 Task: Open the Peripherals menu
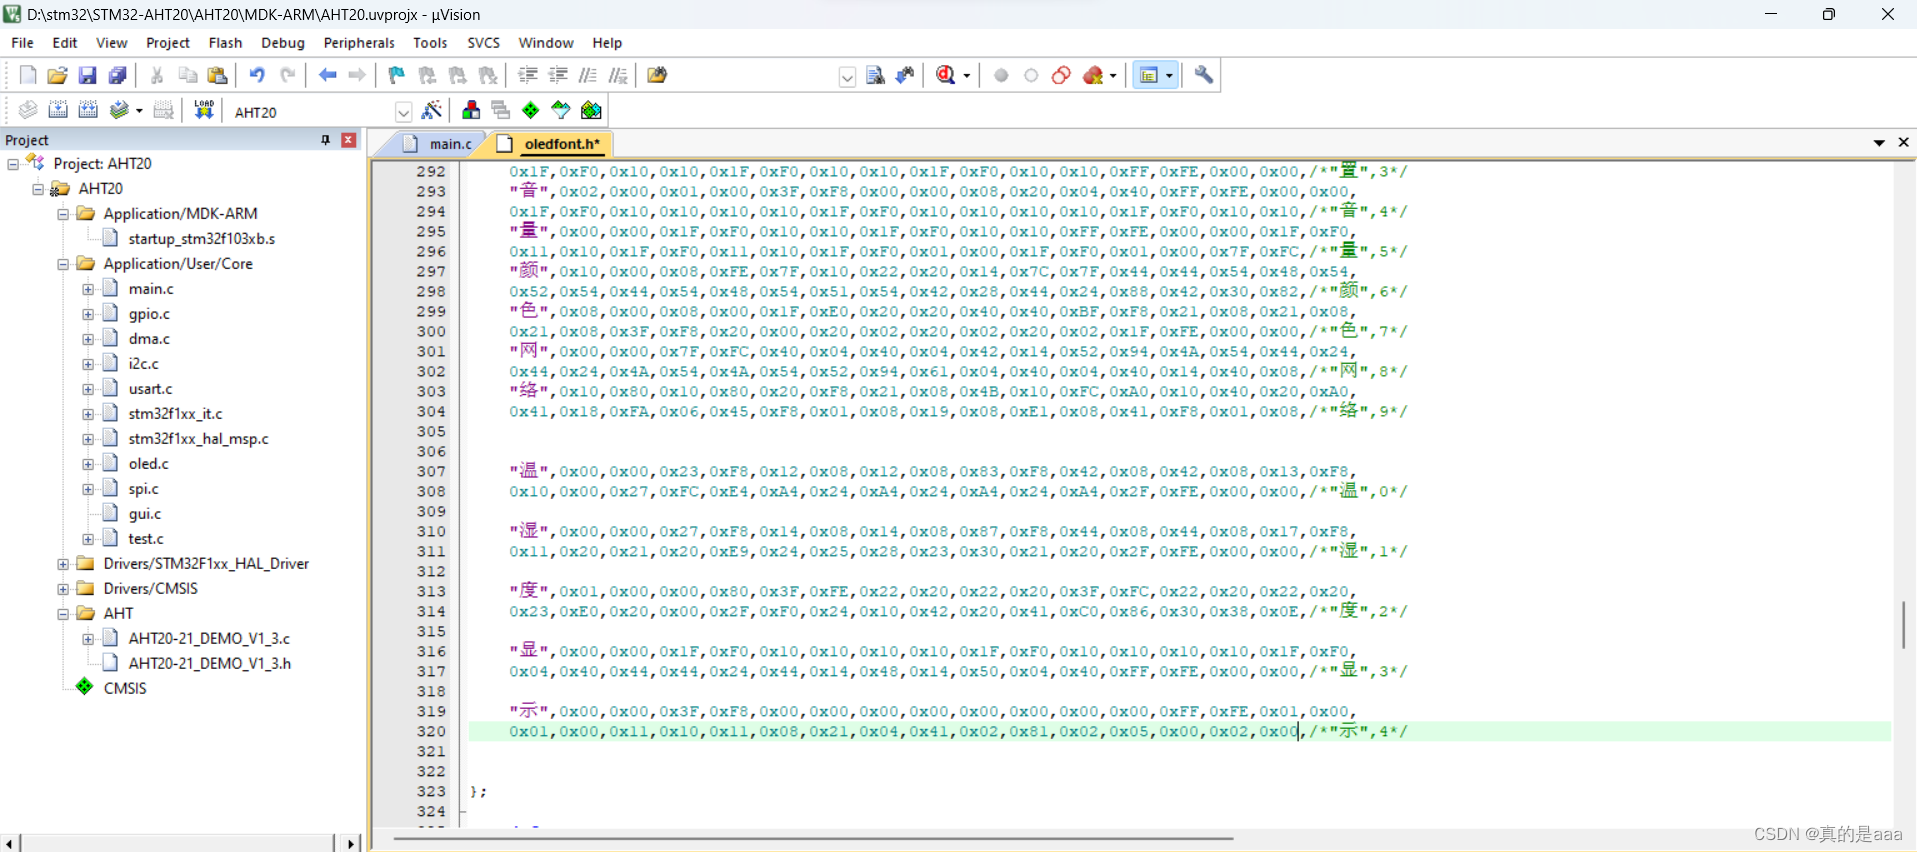point(359,43)
